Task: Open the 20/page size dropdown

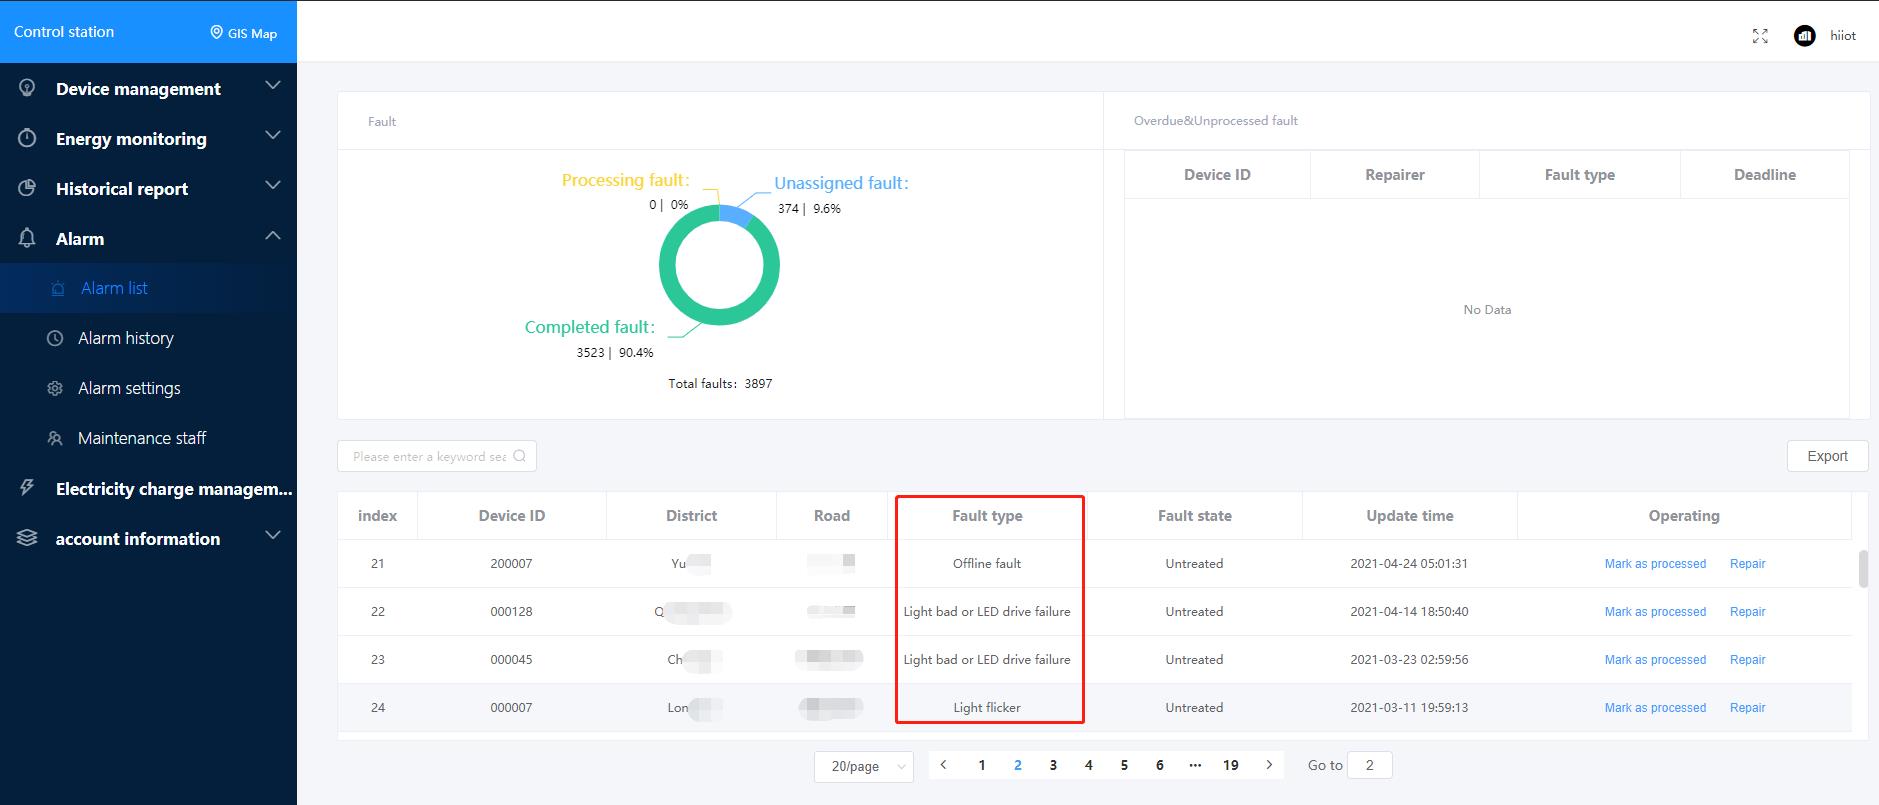Action: 864,766
